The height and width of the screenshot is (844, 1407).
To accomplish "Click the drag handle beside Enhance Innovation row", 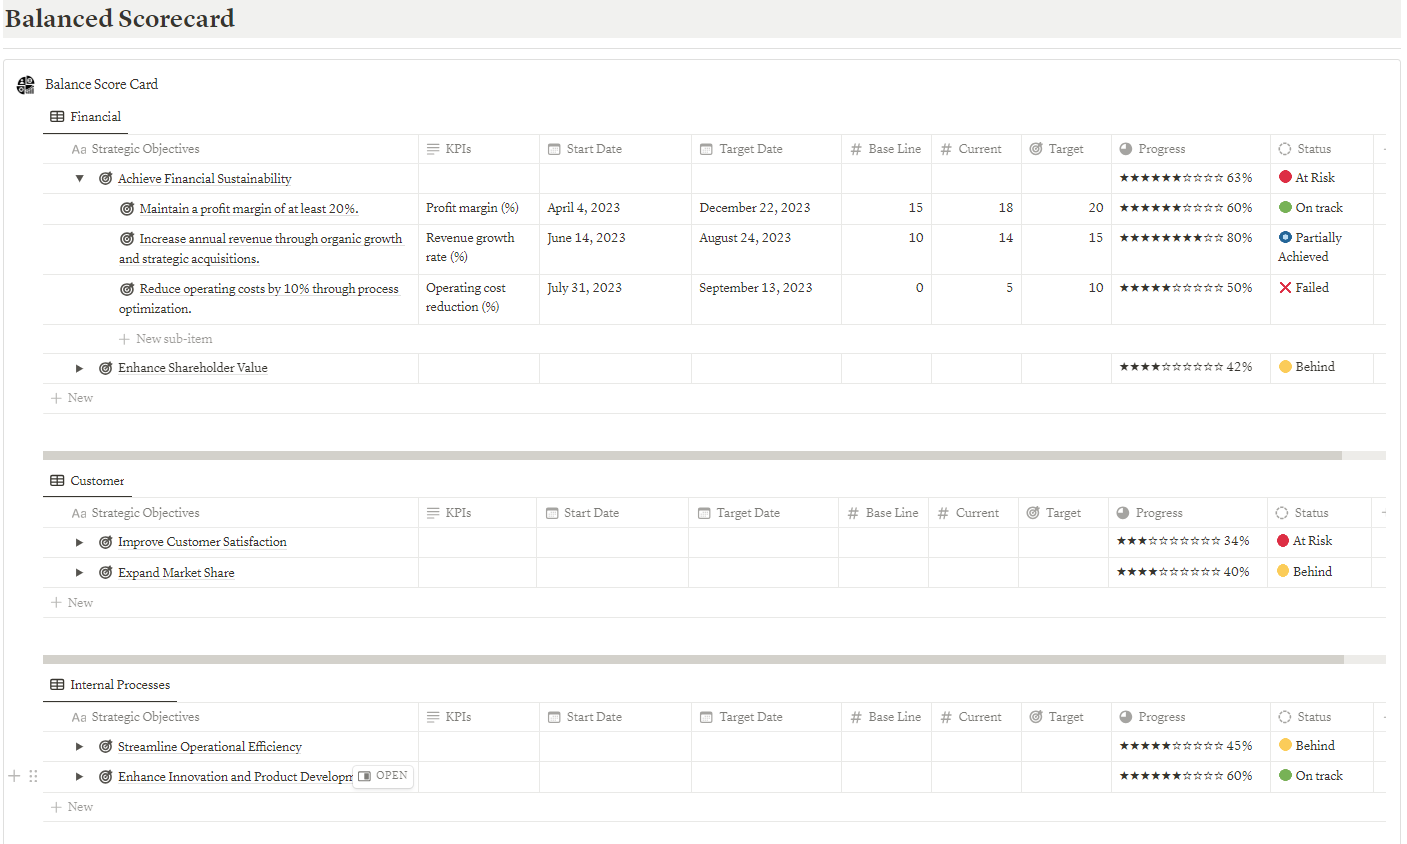I will [x=33, y=776].
